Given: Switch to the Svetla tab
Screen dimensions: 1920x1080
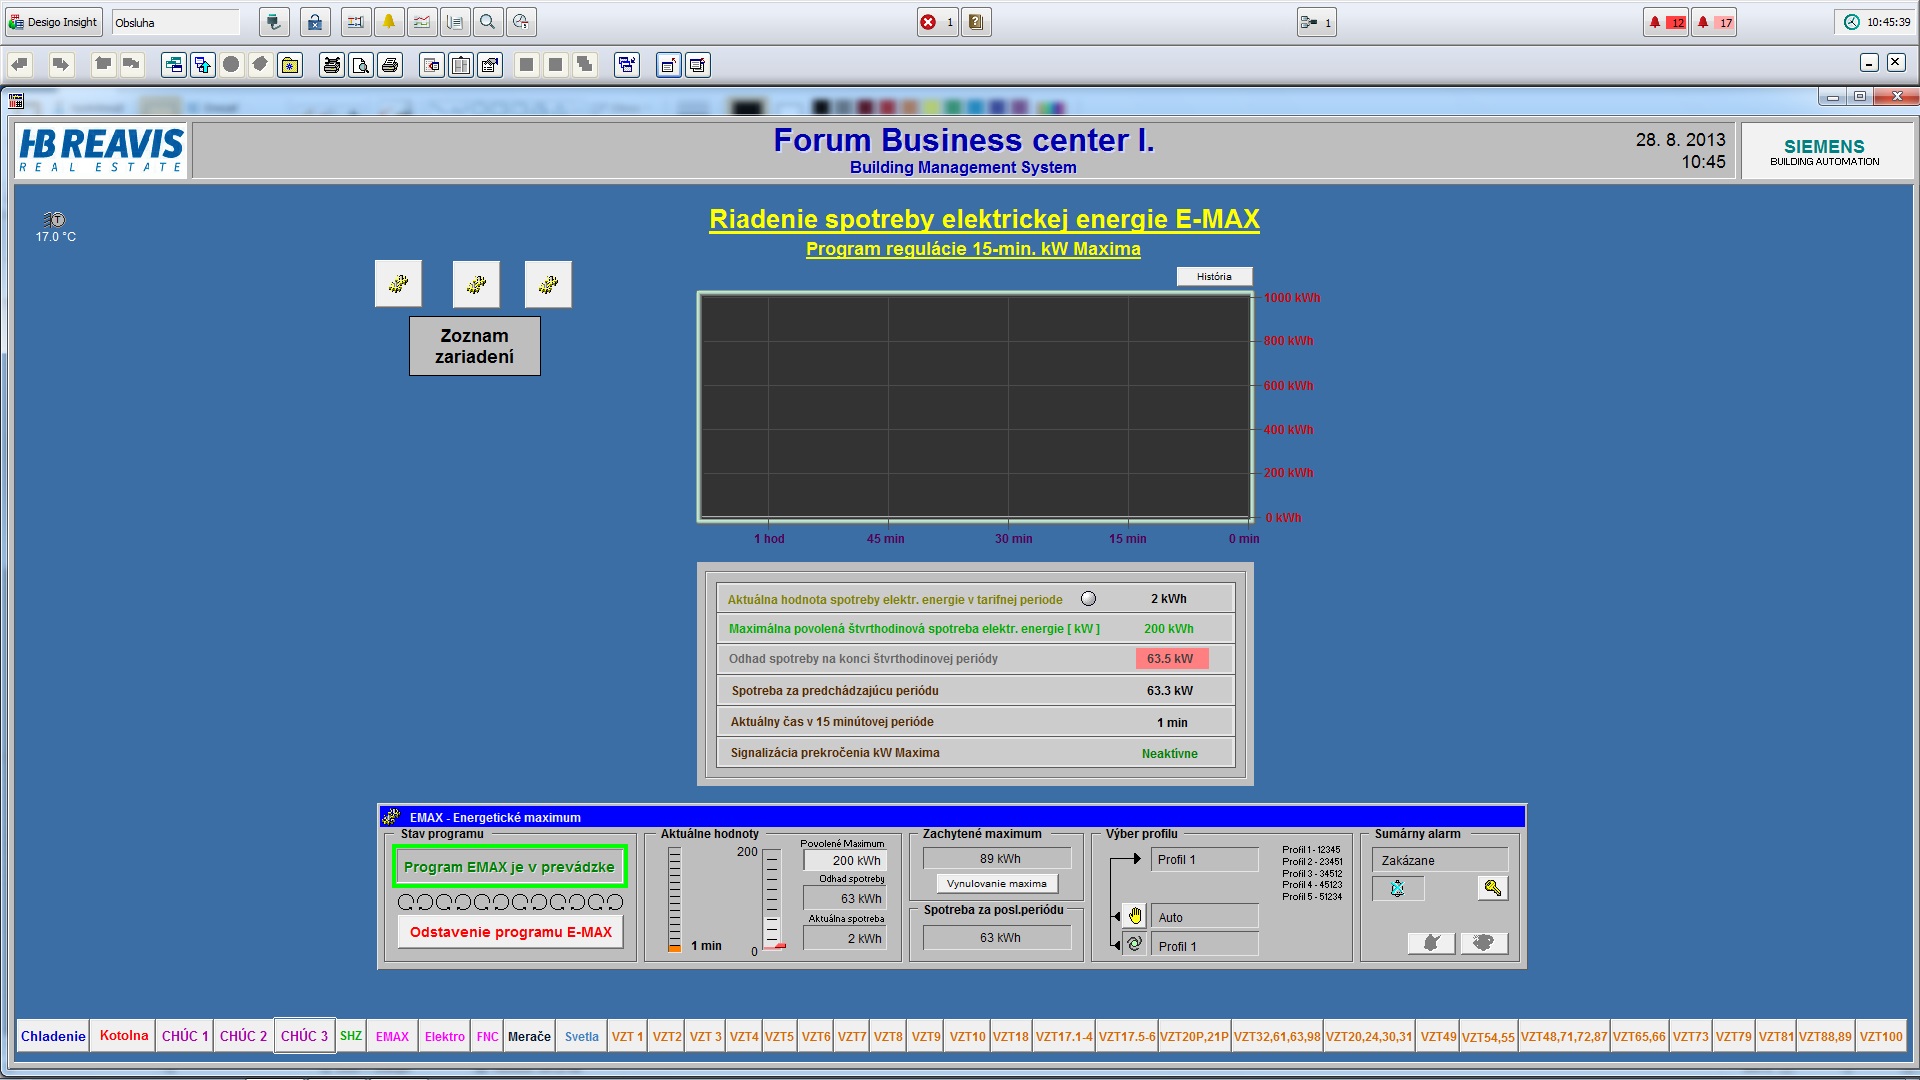Looking at the screenshot, I should click(x=582, y=1036).
